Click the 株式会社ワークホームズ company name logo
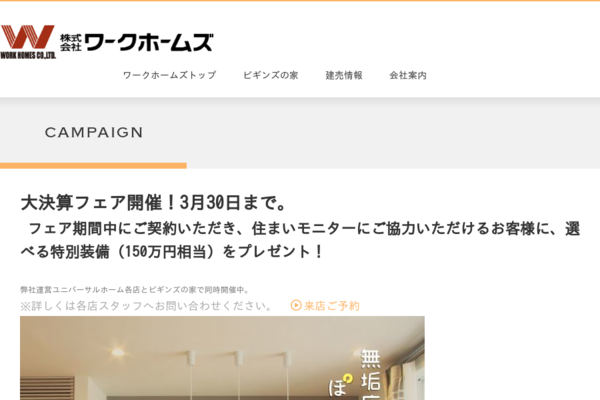 click(136, 42)
